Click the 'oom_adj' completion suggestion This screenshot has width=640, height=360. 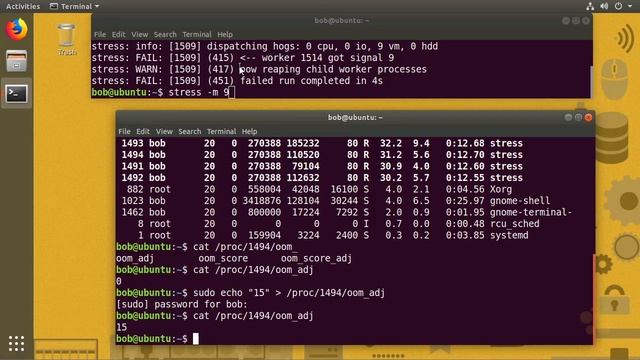(x=135, y=258)
